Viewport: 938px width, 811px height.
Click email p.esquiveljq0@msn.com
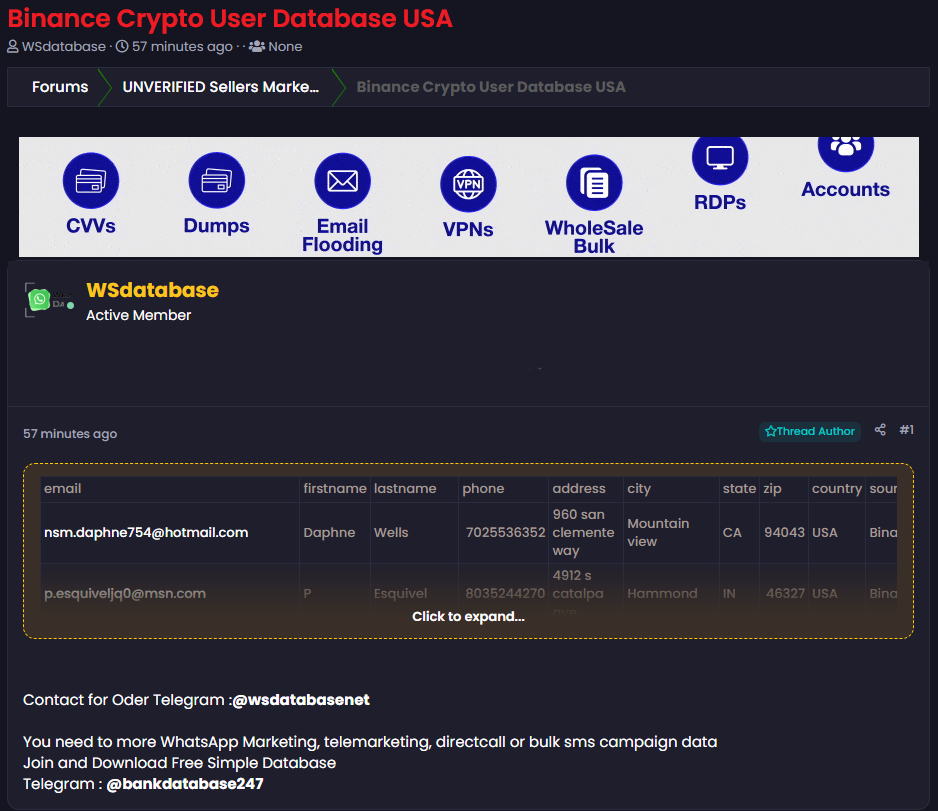(x=125, y=593)
